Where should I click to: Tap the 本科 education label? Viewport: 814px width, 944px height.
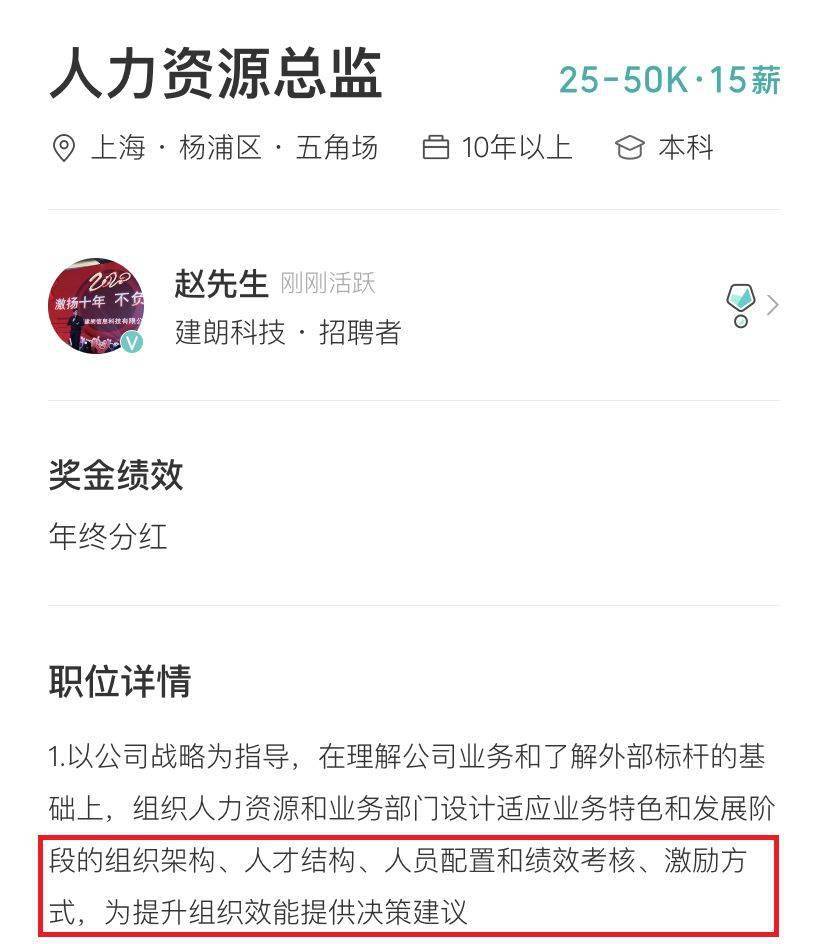tap(686, 148)
